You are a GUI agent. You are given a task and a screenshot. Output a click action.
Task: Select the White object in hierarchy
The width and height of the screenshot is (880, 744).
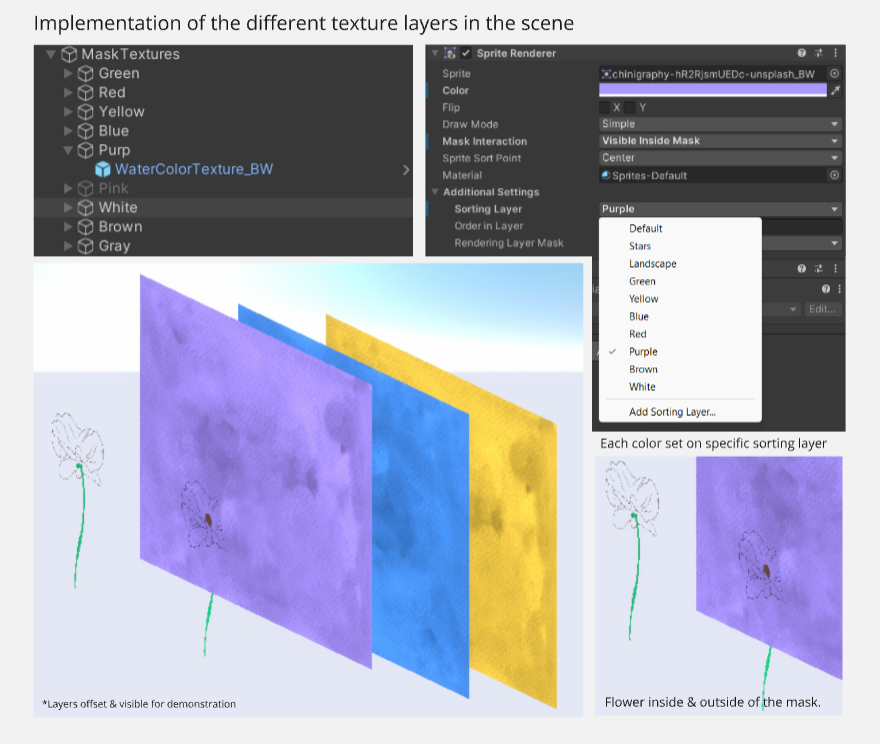(x=117, y=207)
